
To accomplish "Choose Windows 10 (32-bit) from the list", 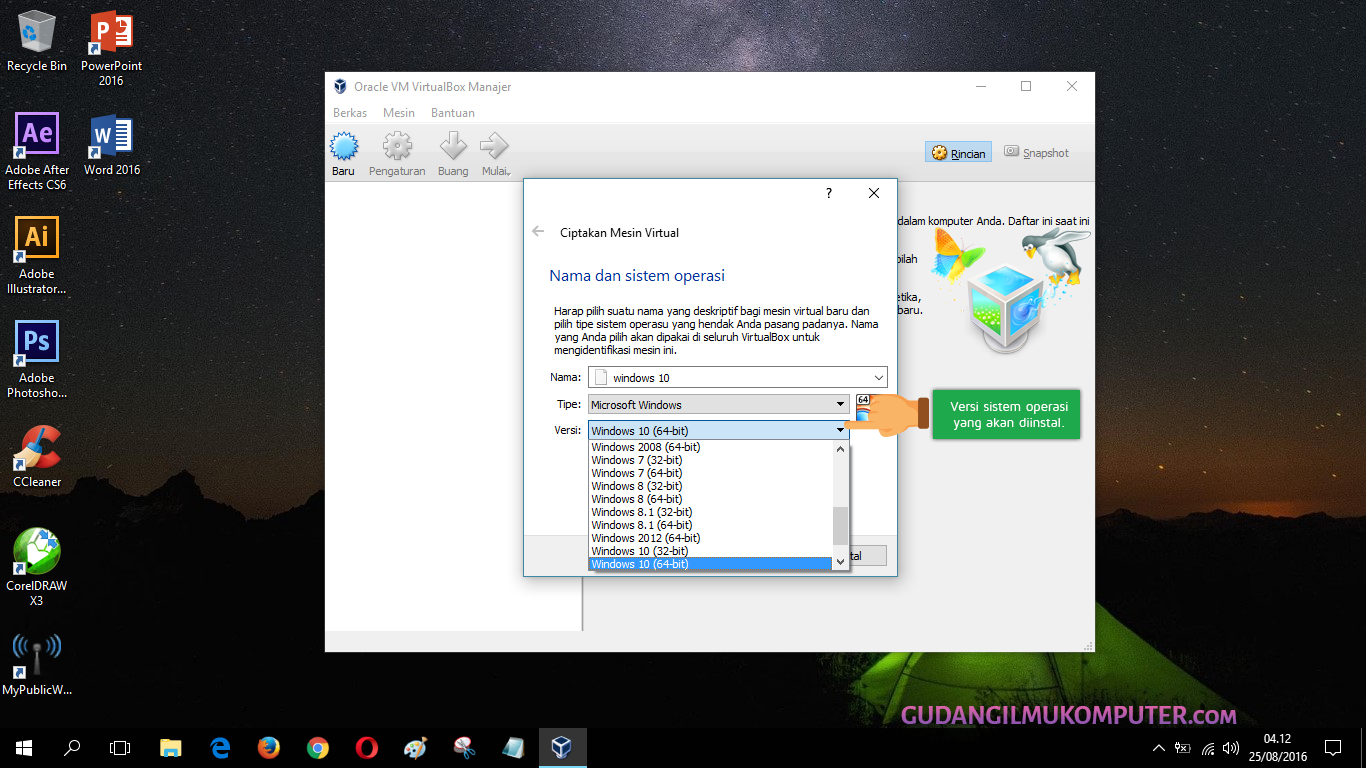I will click(711, 551).
